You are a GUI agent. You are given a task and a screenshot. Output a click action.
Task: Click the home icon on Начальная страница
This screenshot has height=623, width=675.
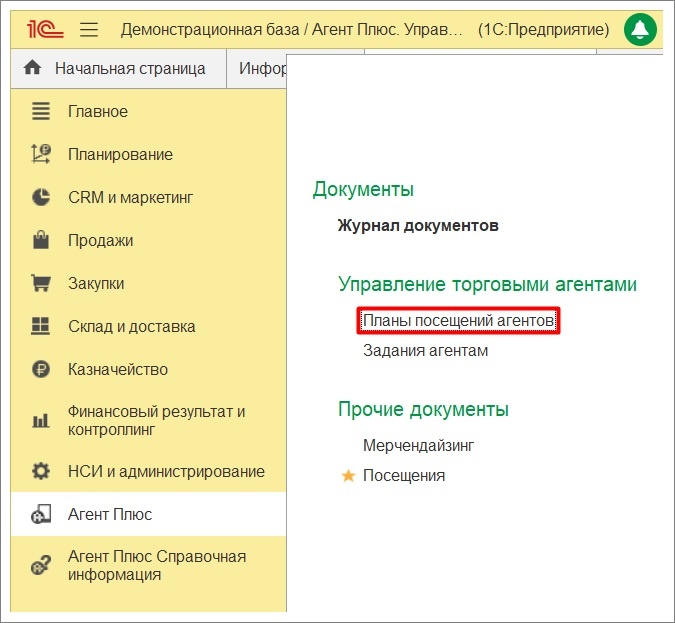[x=33, y=68]
